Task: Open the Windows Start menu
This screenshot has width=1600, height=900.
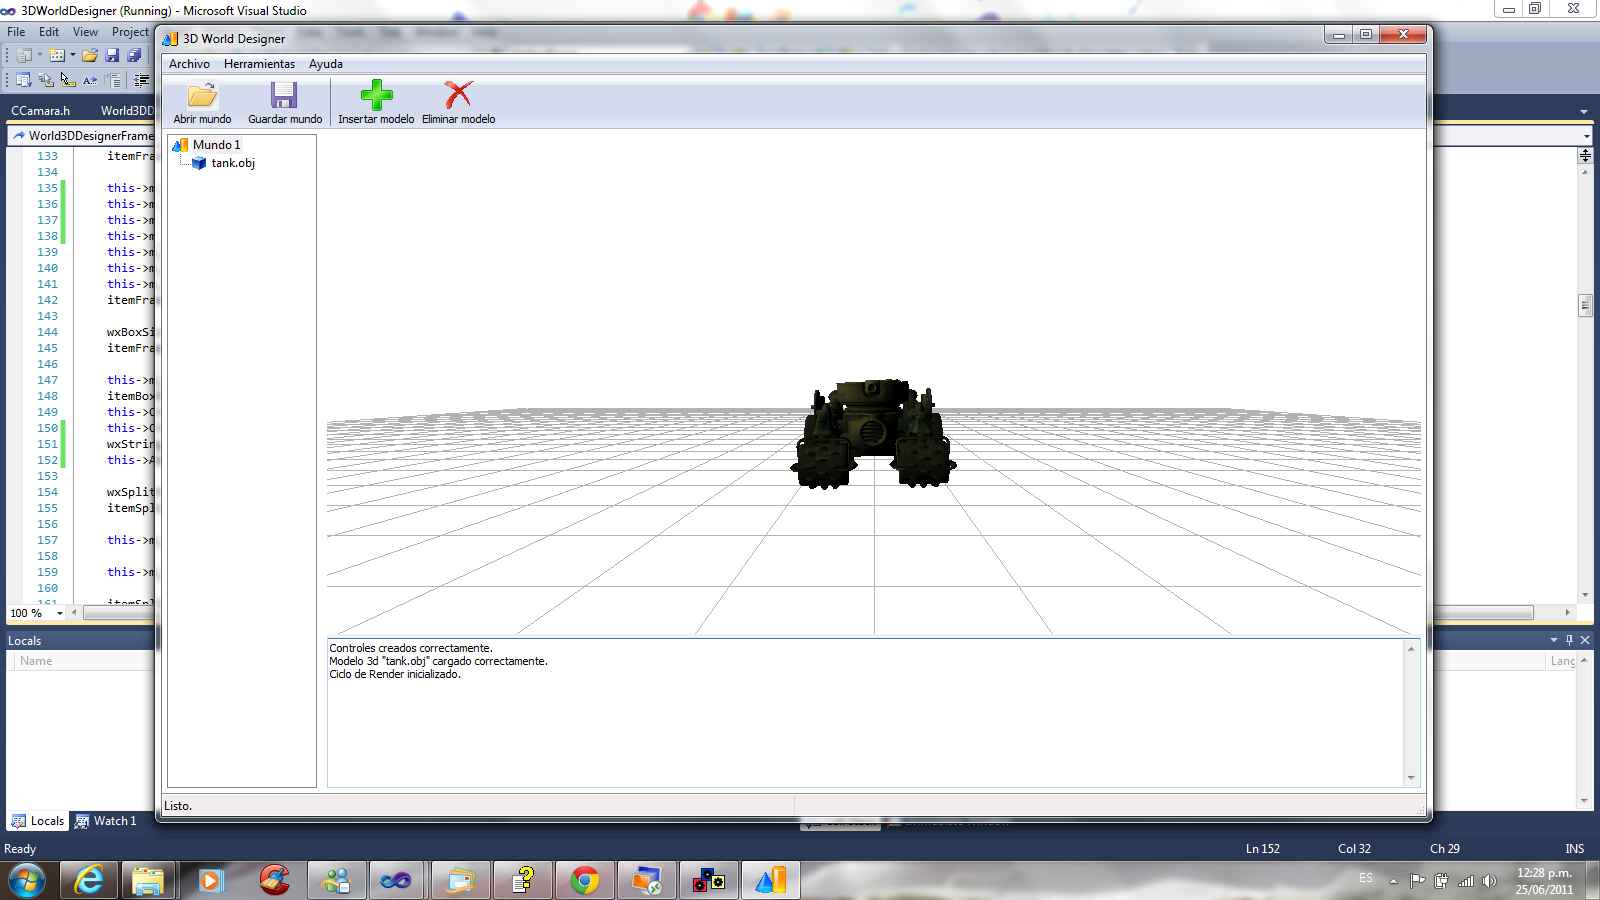Action: click(x=27, y=881)
